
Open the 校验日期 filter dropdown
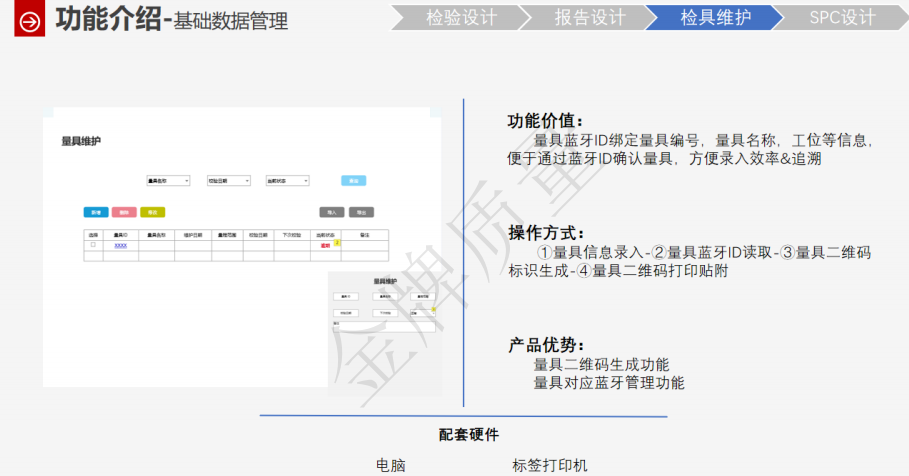[x=228, y=181]
